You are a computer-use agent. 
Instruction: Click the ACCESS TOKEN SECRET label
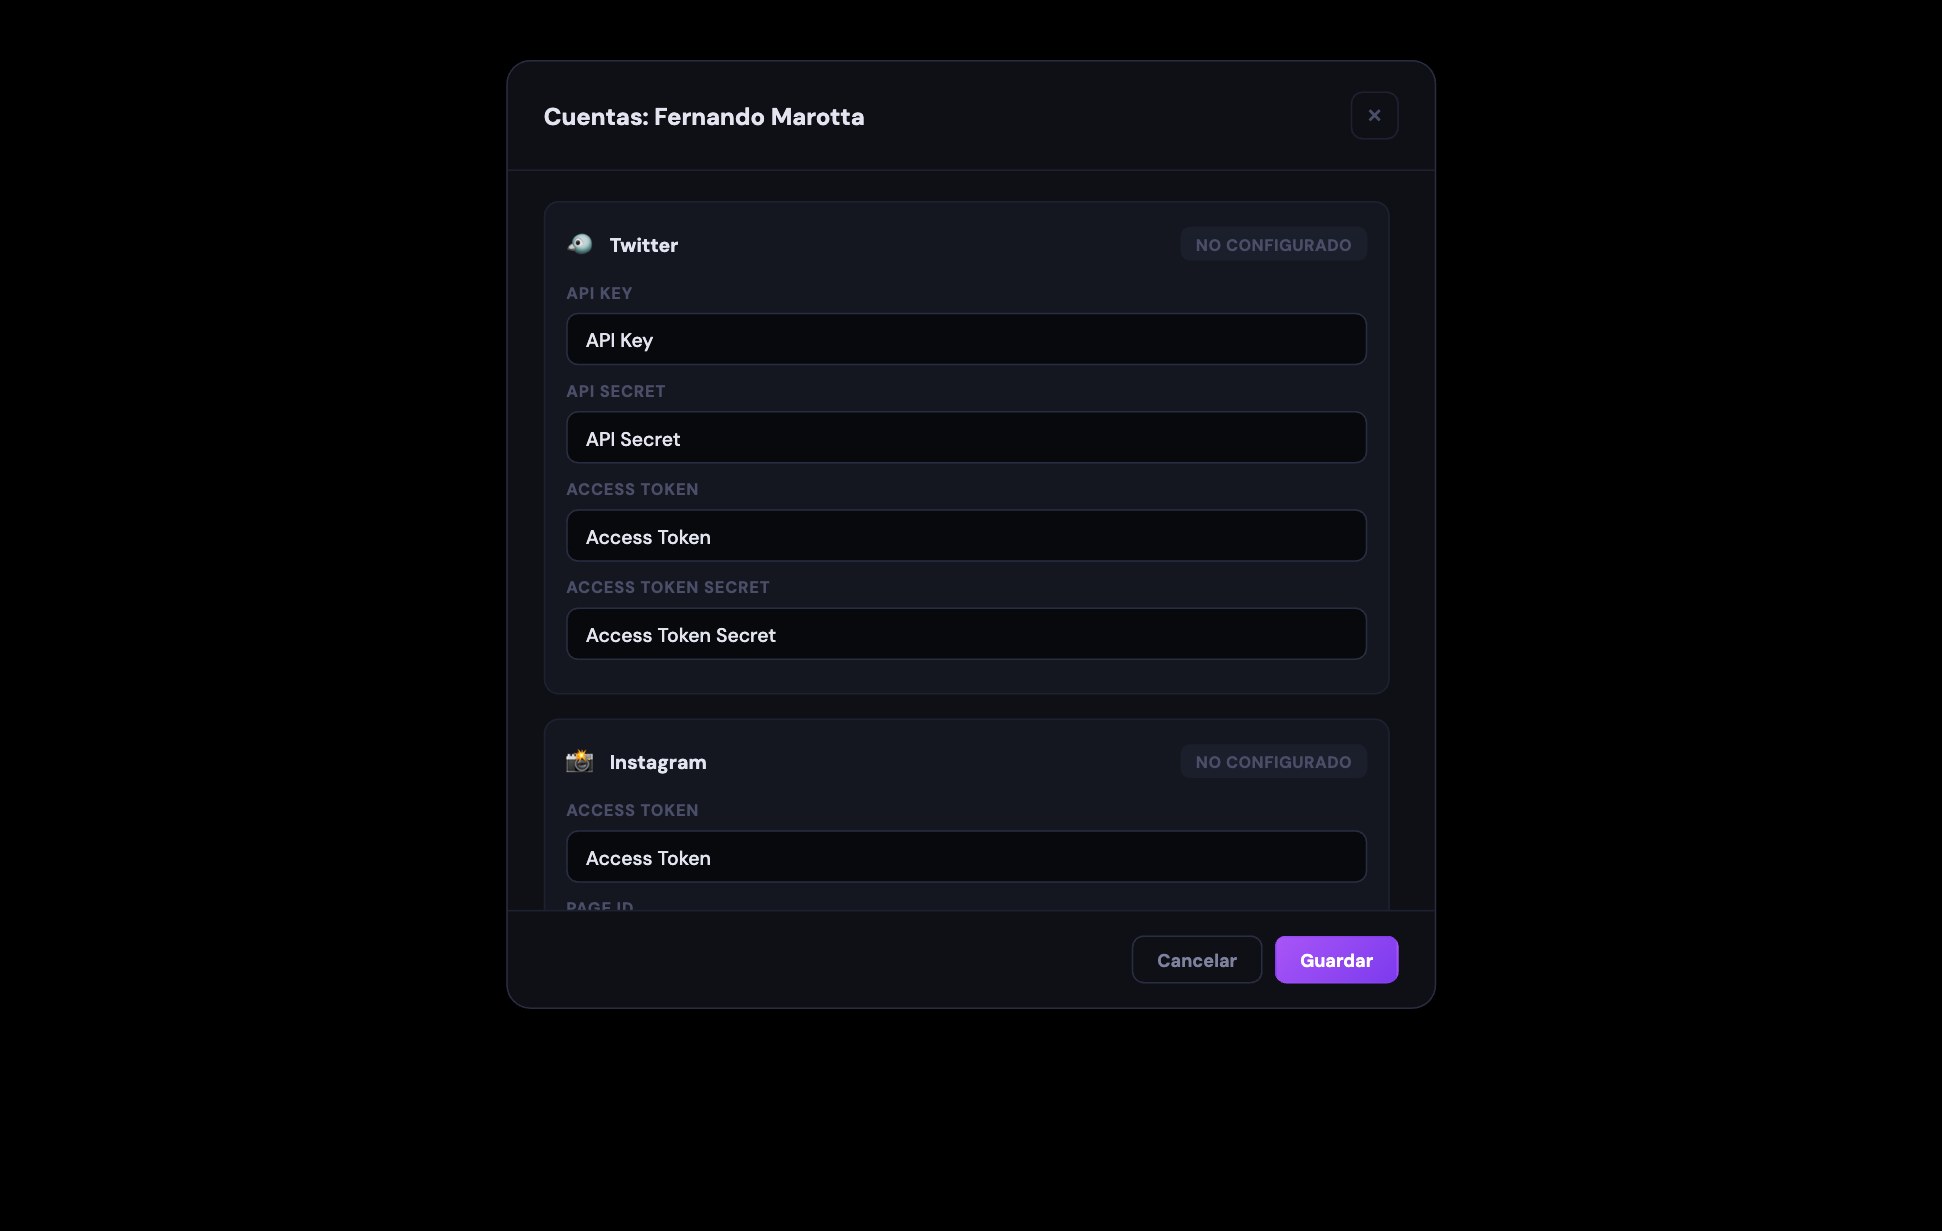pyautogui.click(x=668, y=587)
